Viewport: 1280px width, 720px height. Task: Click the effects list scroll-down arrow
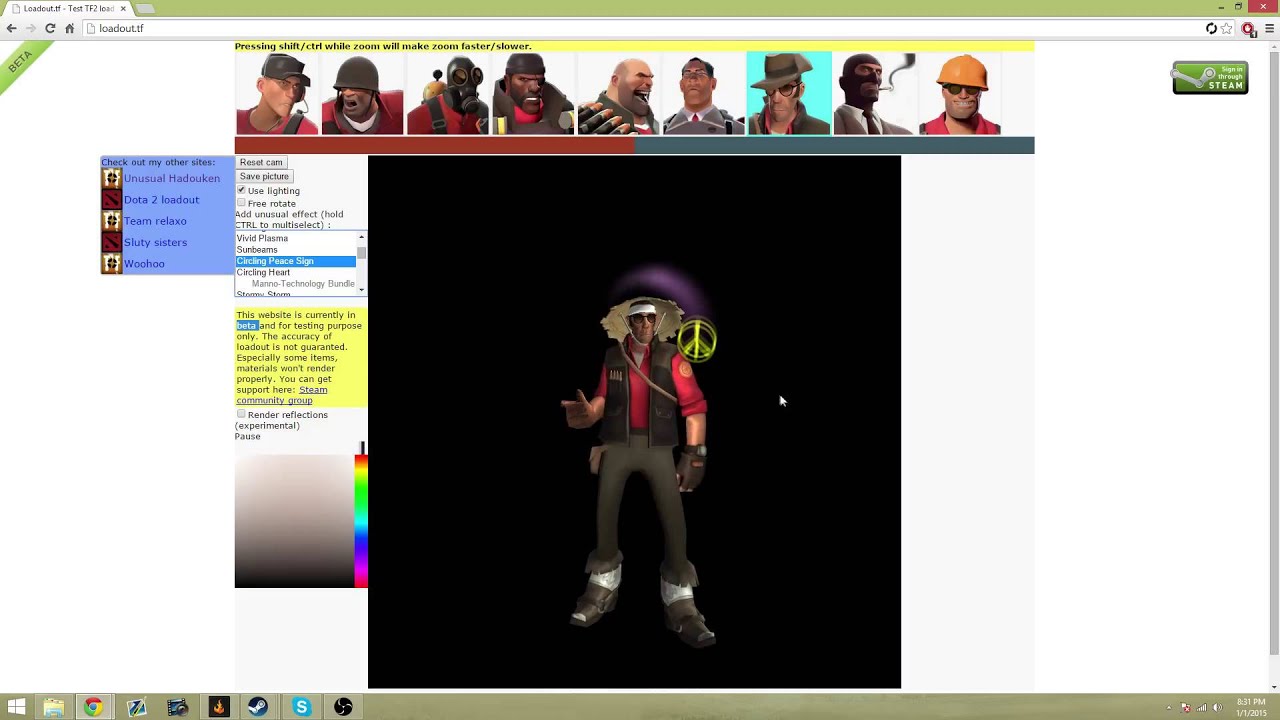click(361, 290)
